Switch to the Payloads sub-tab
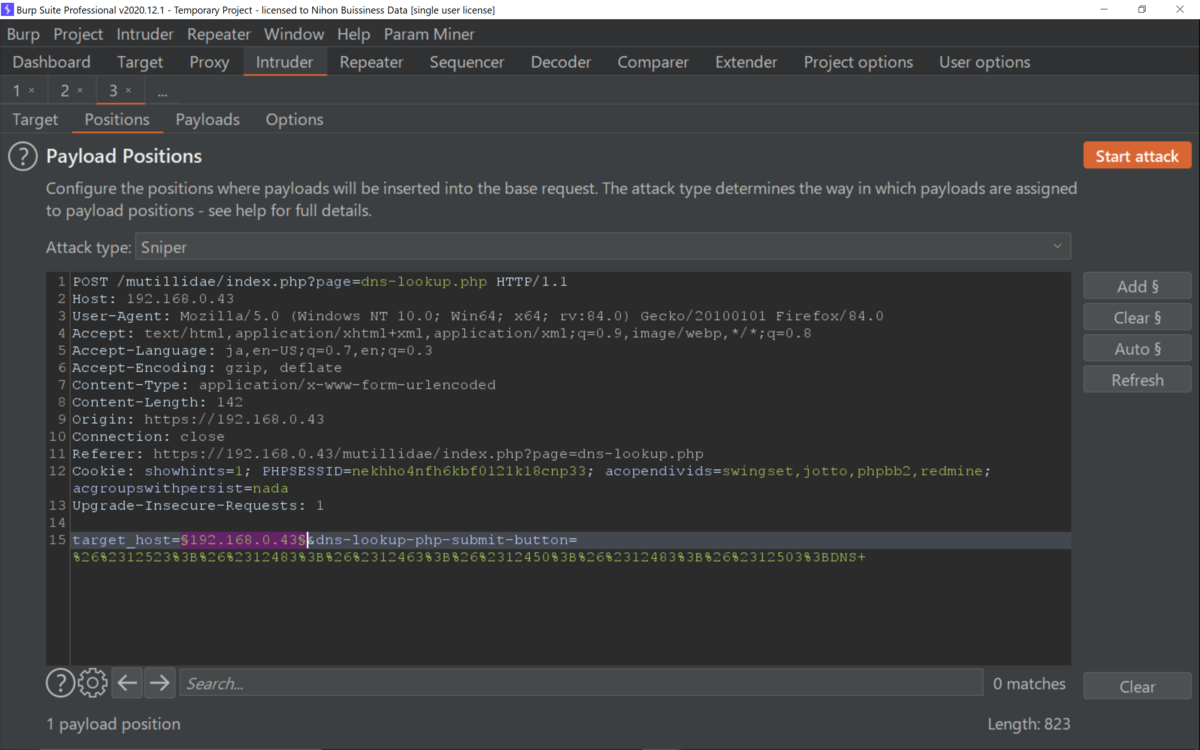 (207, 119)
